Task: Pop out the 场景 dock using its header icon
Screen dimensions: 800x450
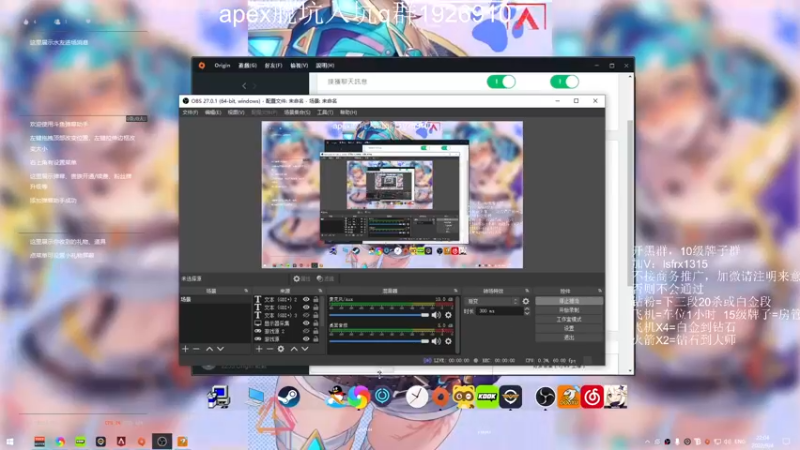Action: 246,291
